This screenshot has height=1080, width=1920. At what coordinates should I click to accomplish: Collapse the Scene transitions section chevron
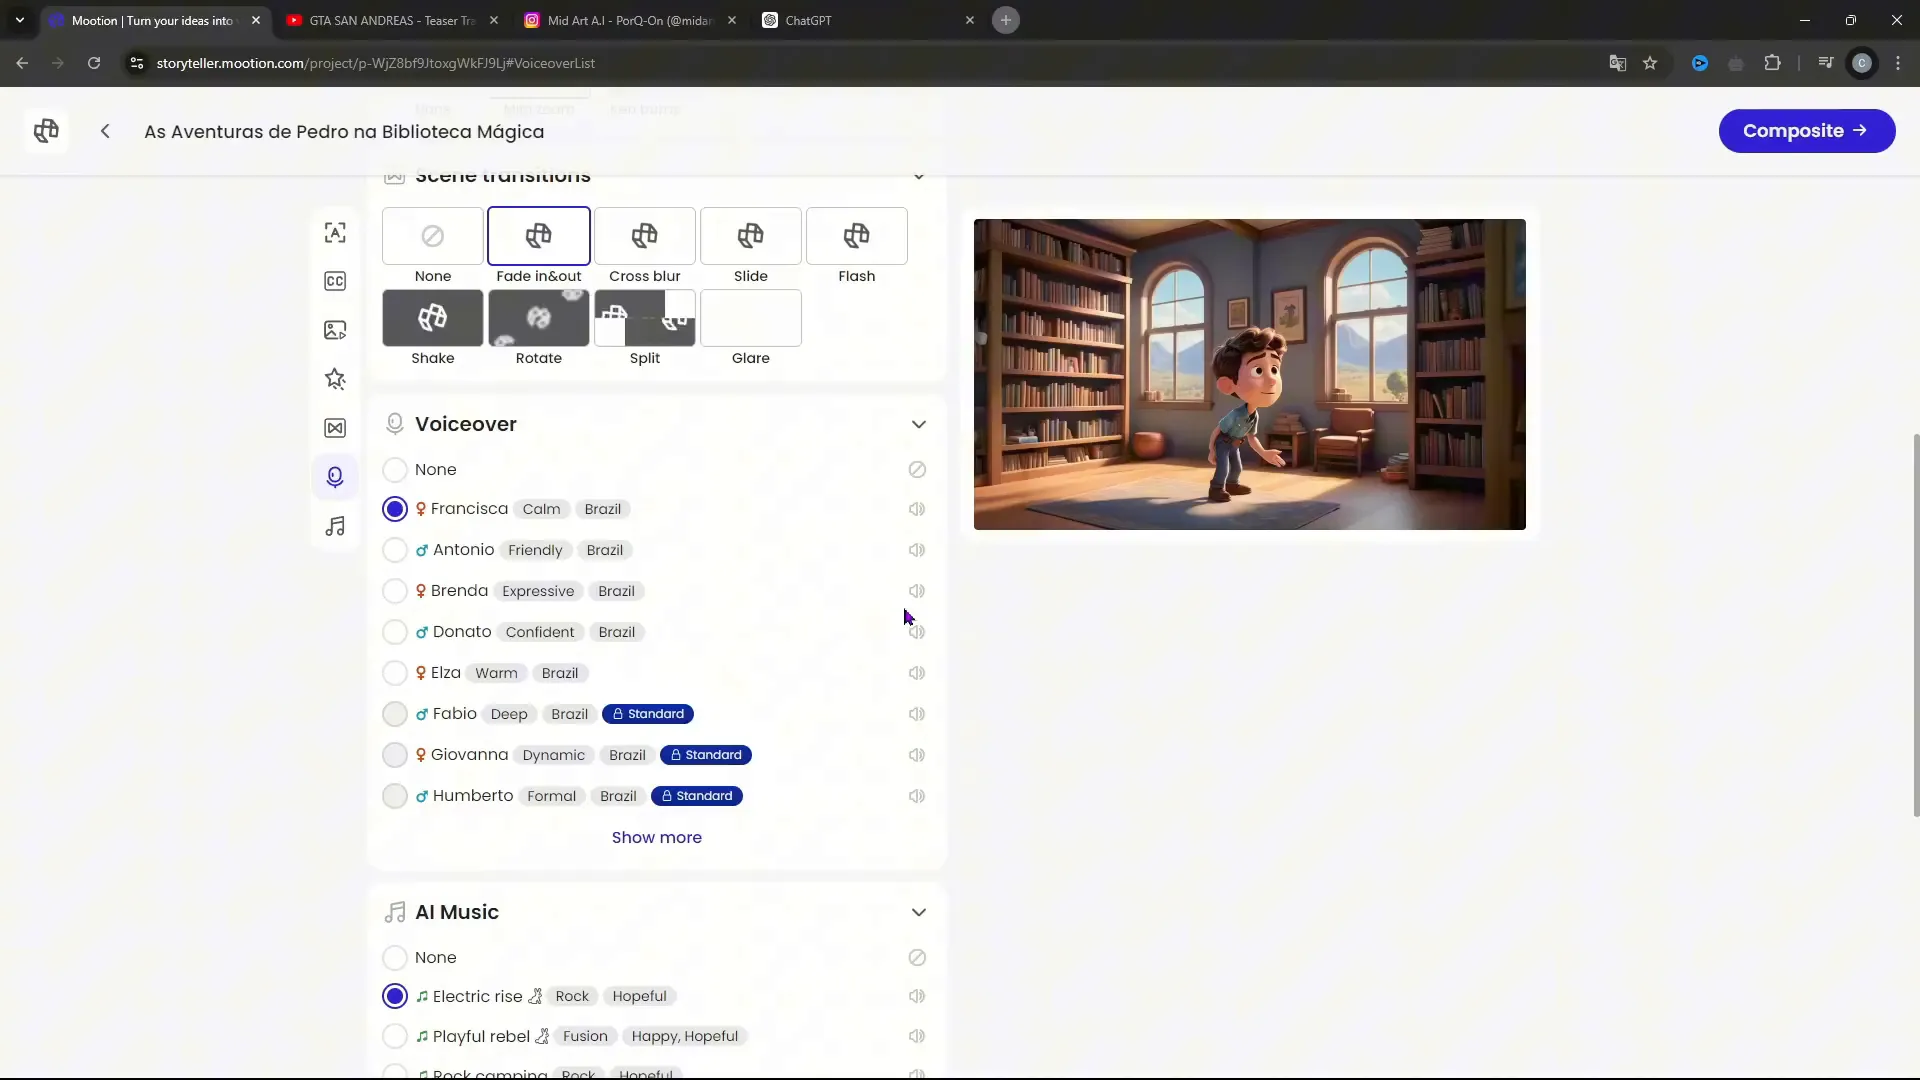(x=919, y=177)
